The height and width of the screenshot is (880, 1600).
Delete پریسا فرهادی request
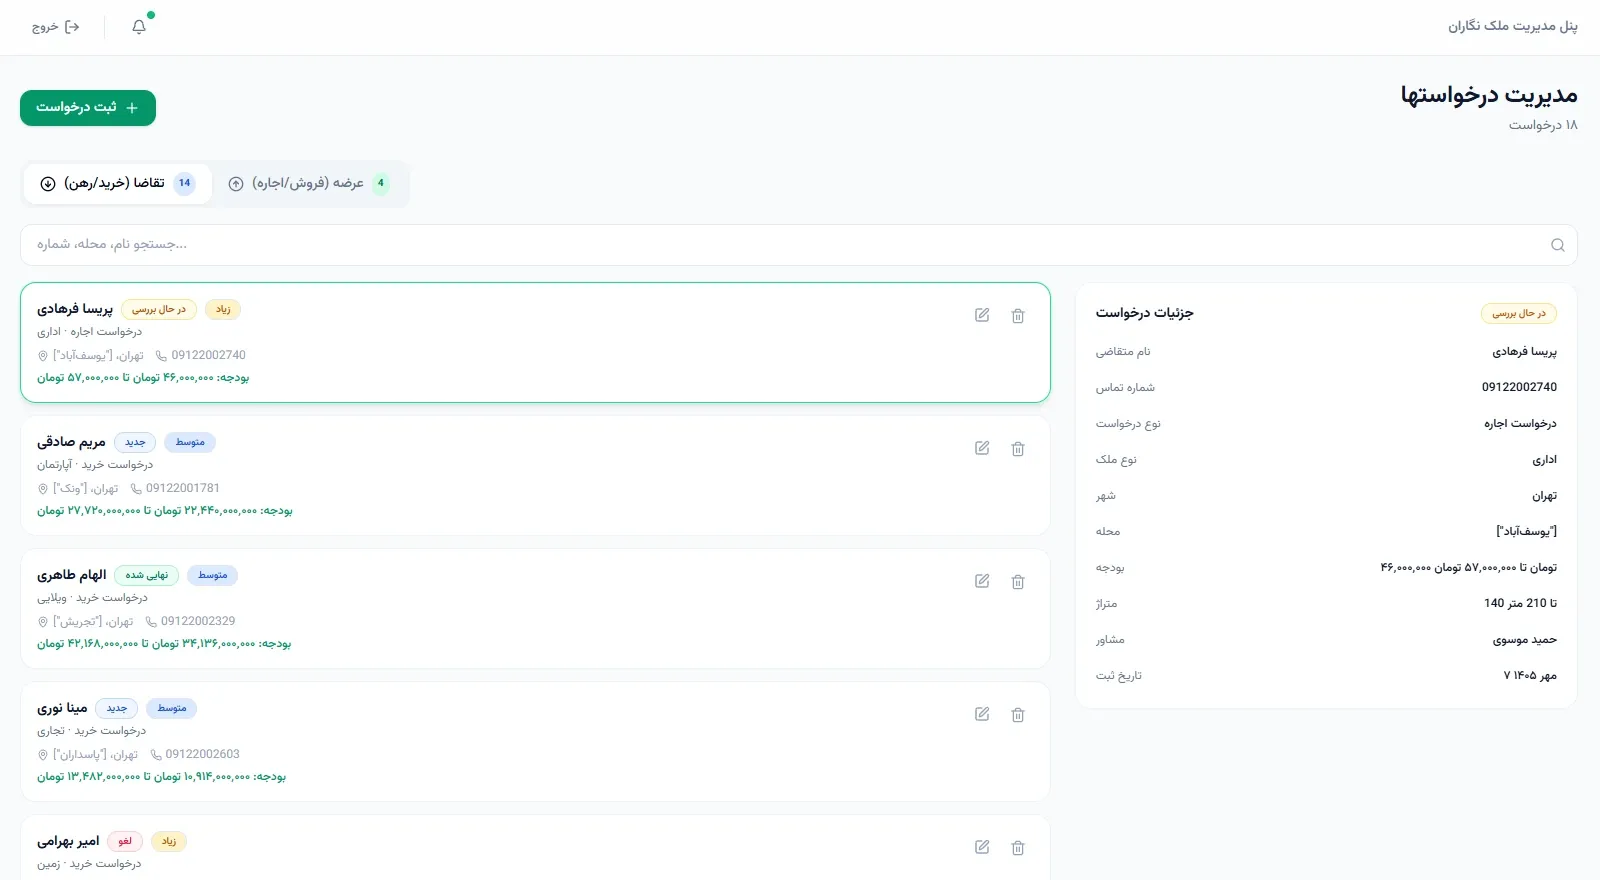pos(1018,315)
